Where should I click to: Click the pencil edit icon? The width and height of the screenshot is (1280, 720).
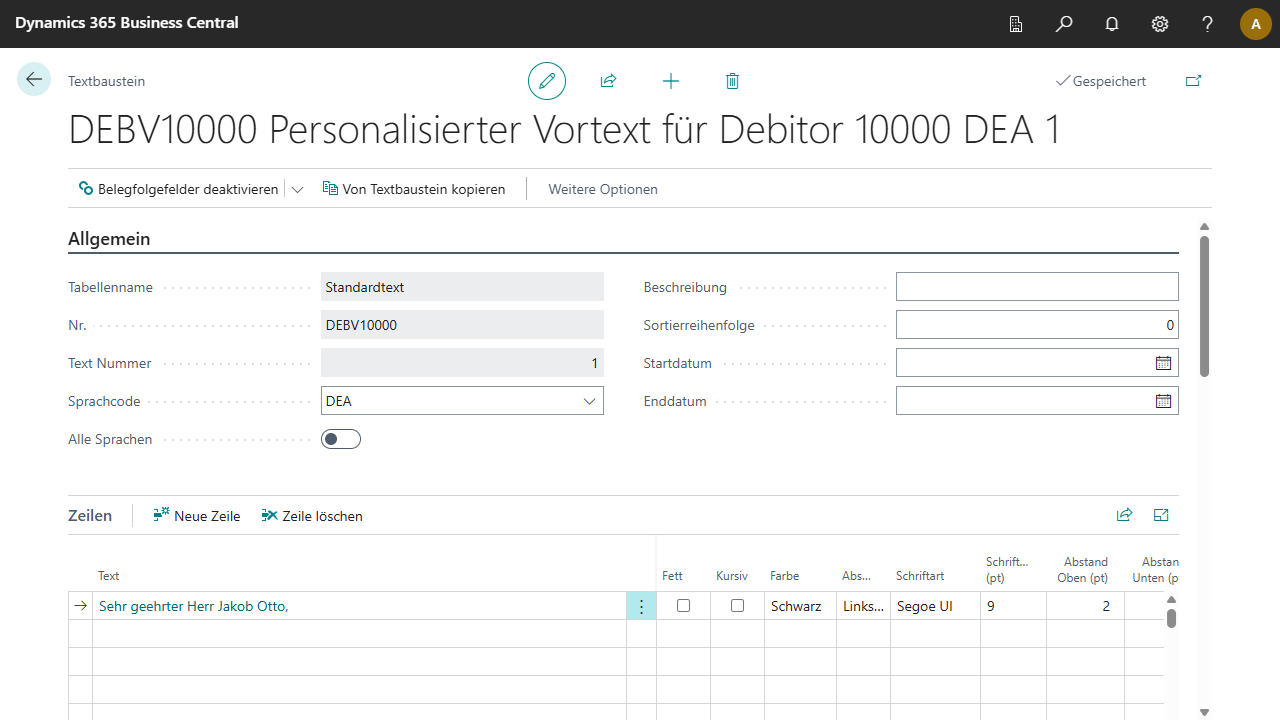[547, 81]
